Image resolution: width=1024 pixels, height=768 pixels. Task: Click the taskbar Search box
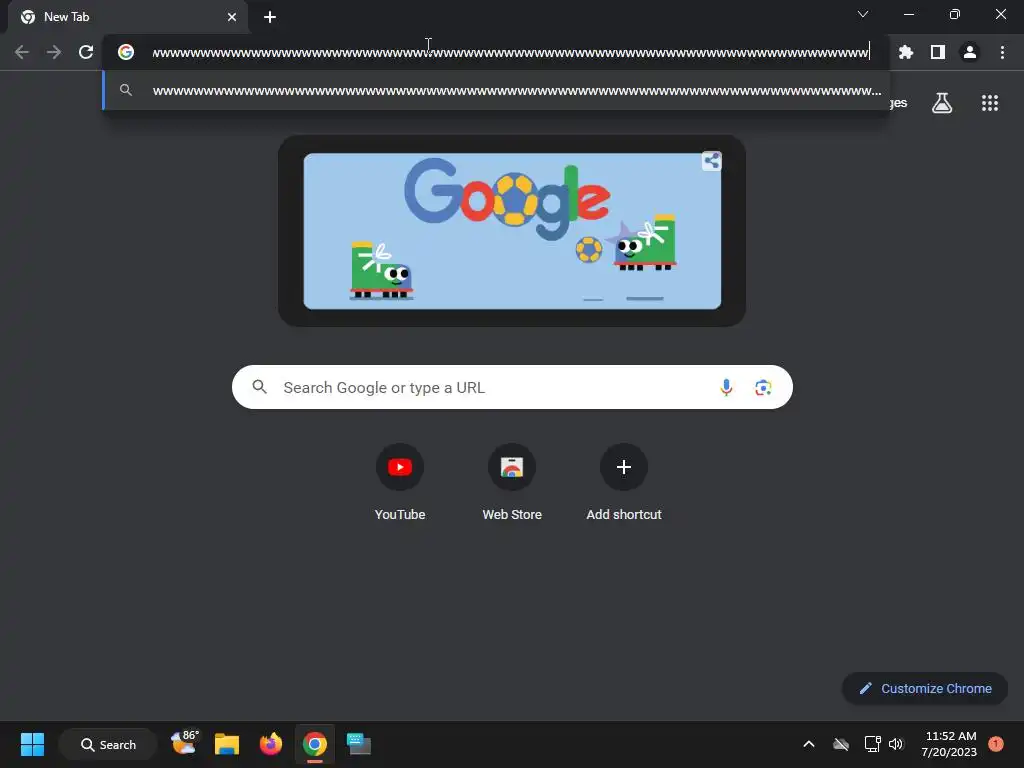[108, 744]
